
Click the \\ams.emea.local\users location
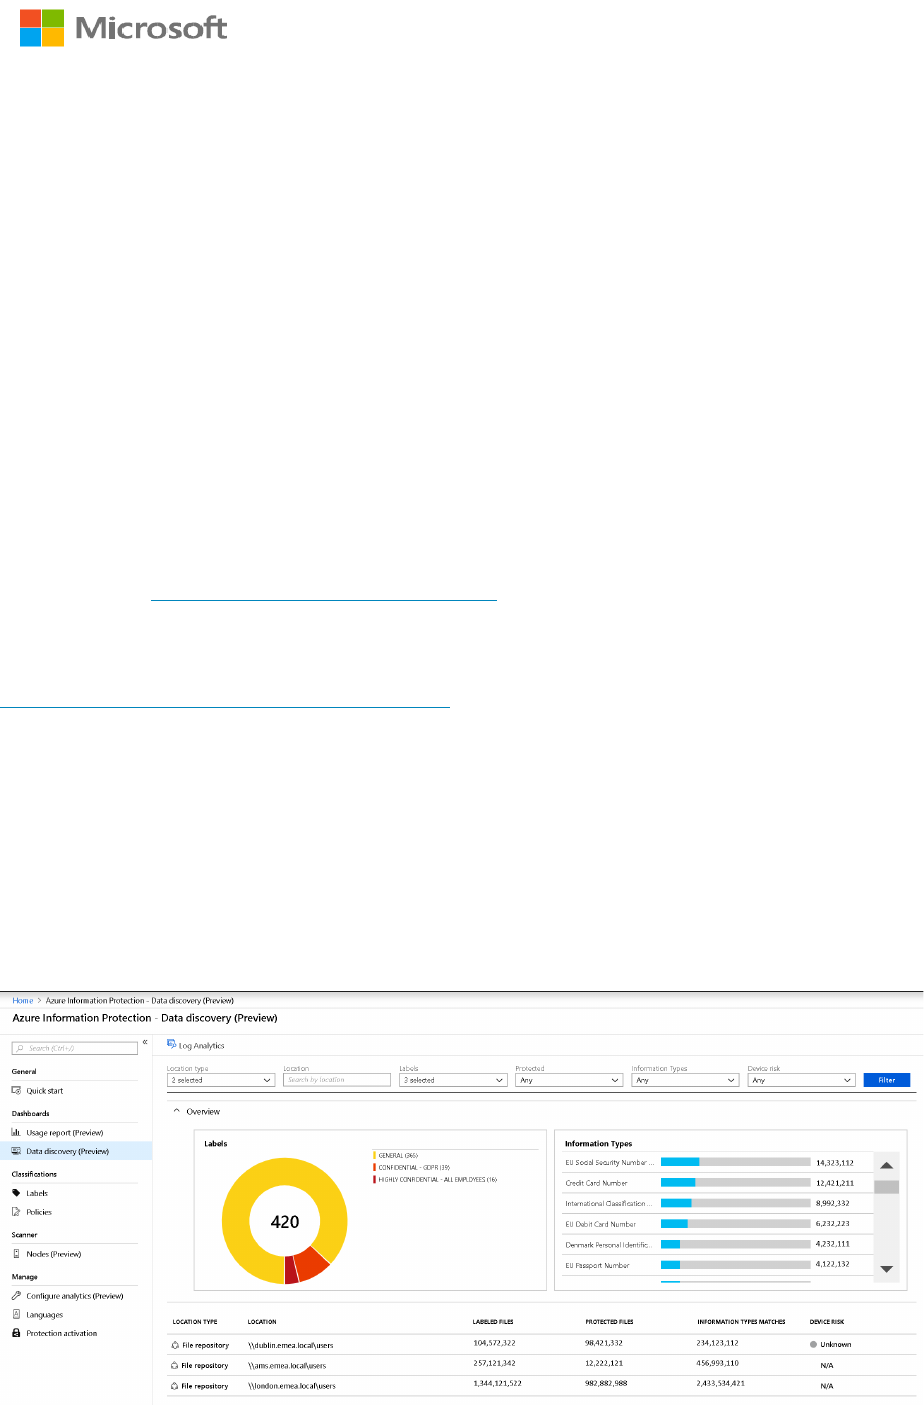click(287, 1366)
